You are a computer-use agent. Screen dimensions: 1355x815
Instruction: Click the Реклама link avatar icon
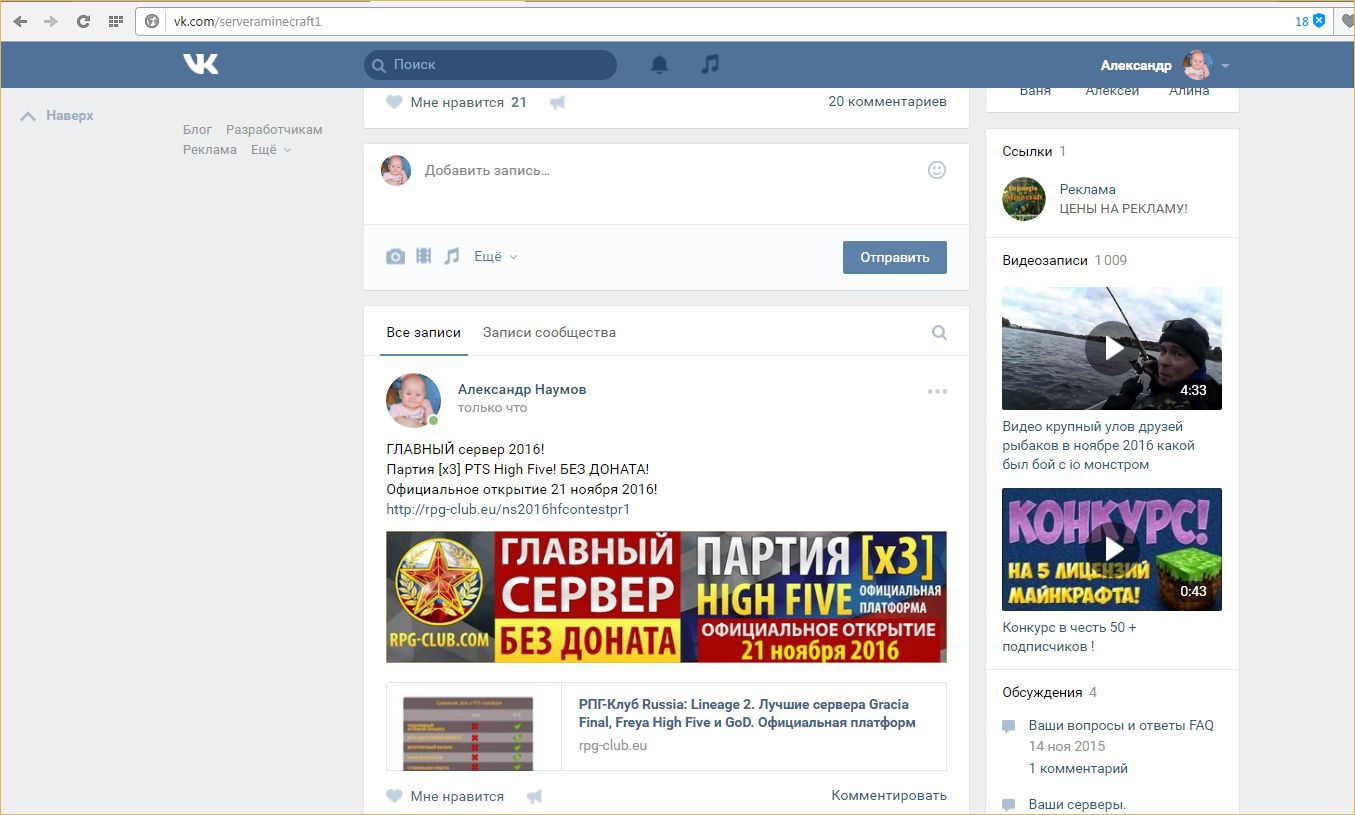point(1024,199)
